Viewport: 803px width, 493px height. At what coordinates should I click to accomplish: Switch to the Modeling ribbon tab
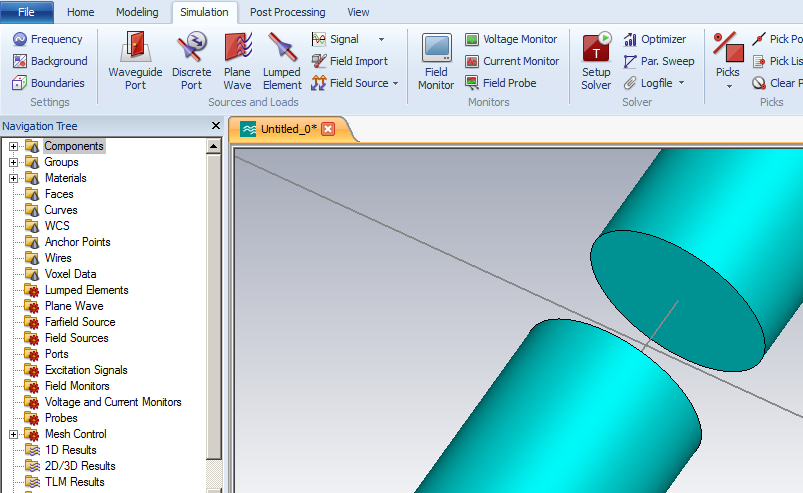point(137,12)
